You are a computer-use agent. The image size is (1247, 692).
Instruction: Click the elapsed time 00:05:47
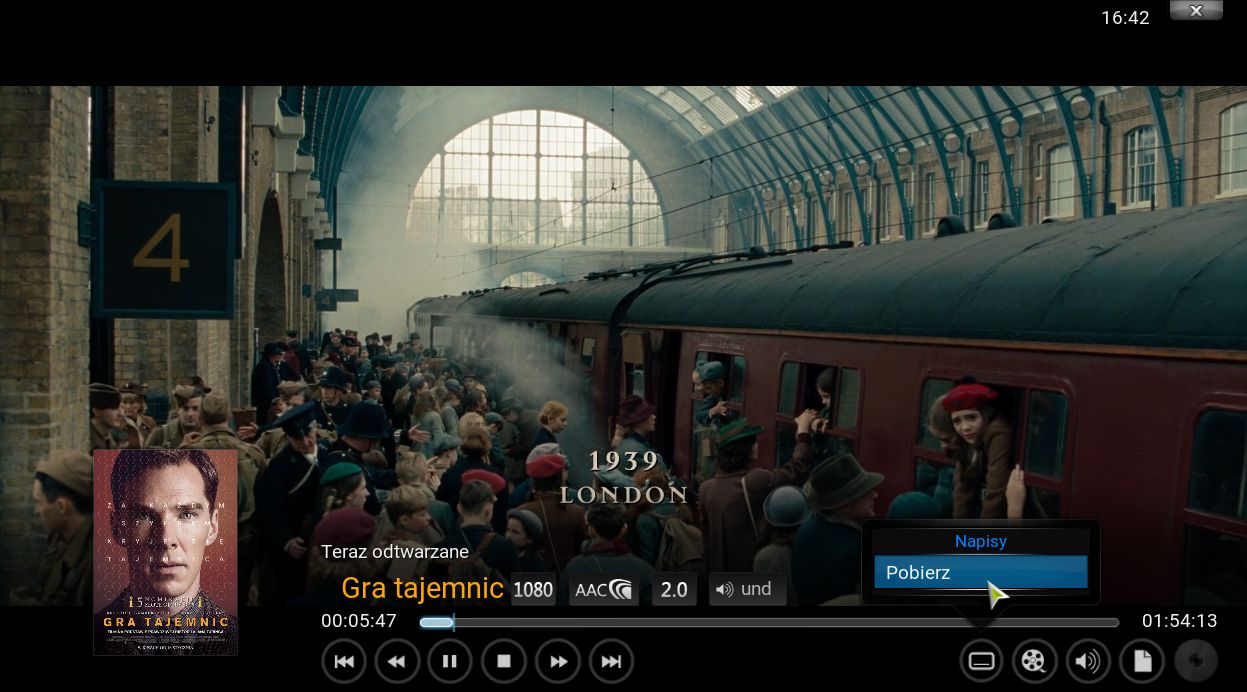[x=359, y=621]
